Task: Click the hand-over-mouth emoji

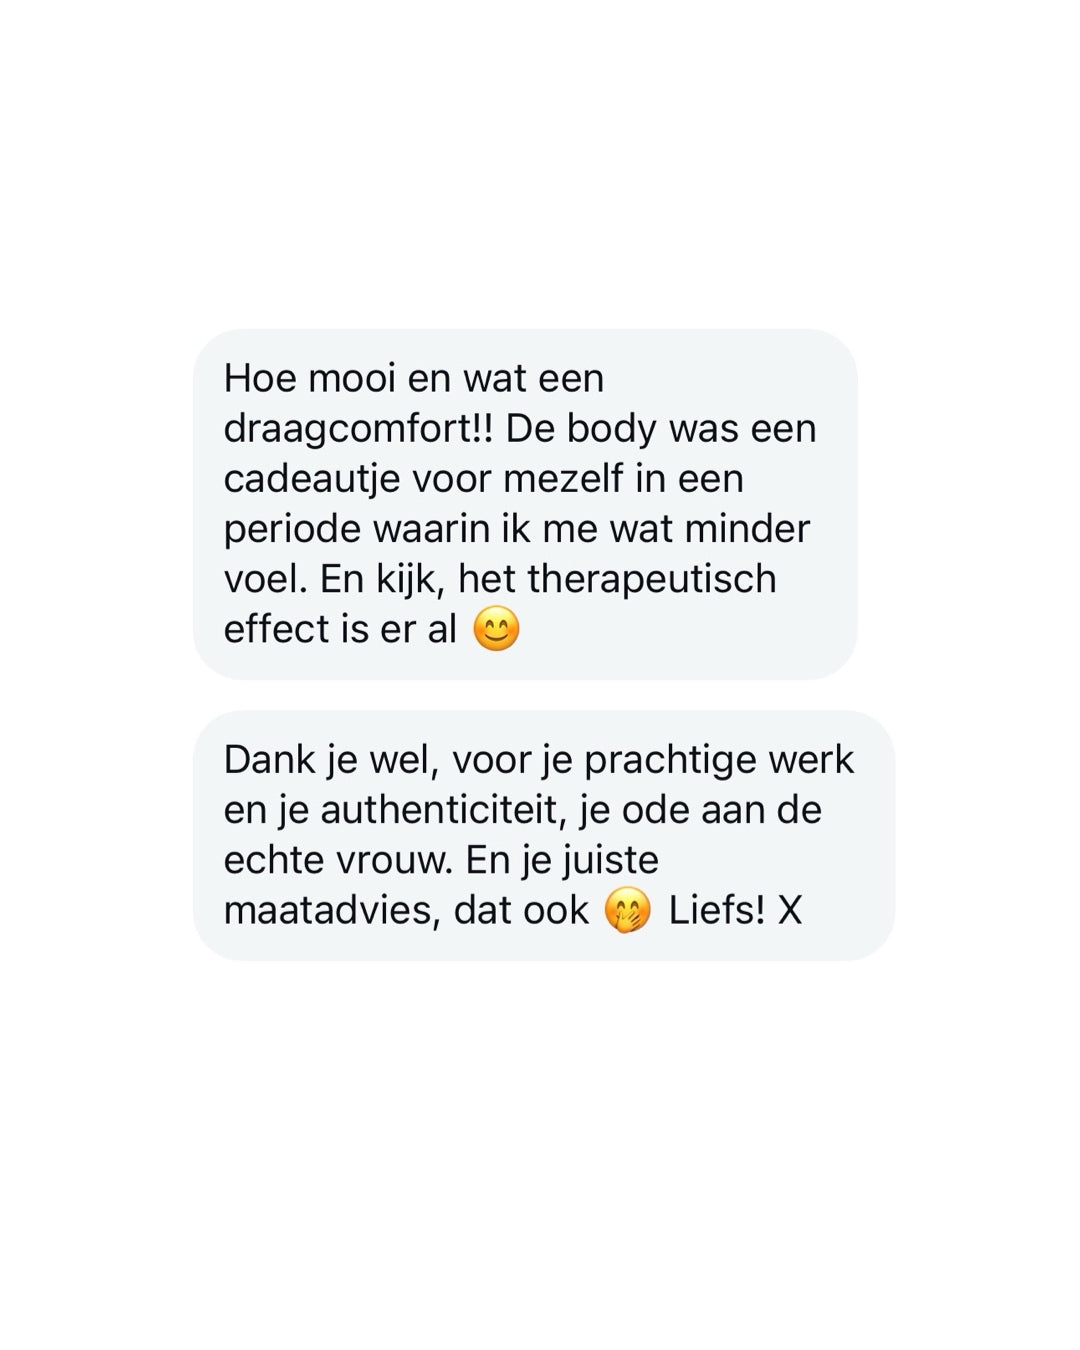Action: pyautogui.click(x=628, y=911)
